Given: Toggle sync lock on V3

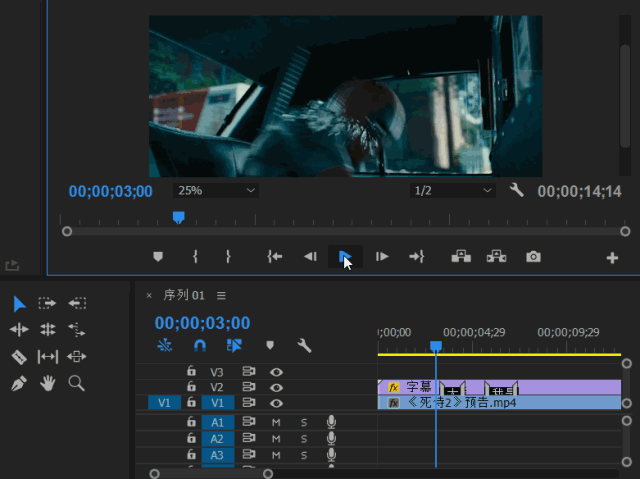Looking at the screenshot, I should click(x=249, y=371).
